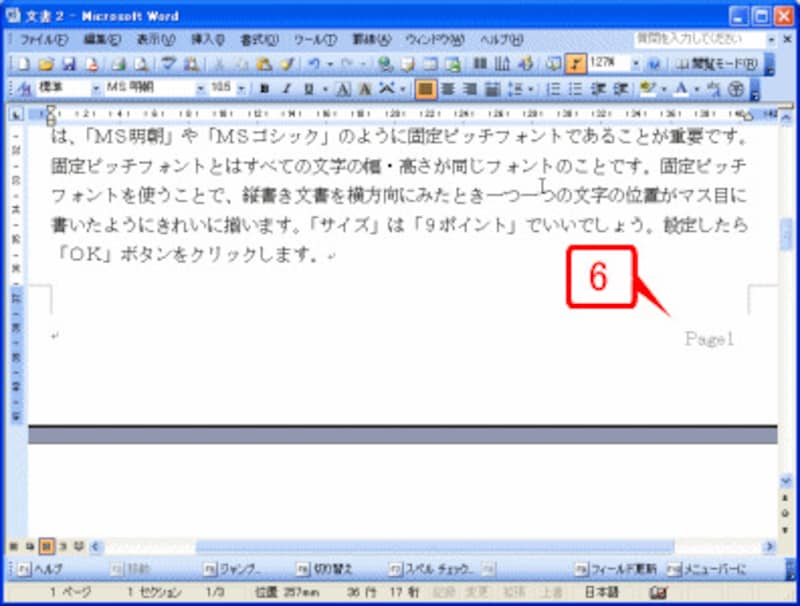
Task: Undo the last action
Action: coord(314,64)
